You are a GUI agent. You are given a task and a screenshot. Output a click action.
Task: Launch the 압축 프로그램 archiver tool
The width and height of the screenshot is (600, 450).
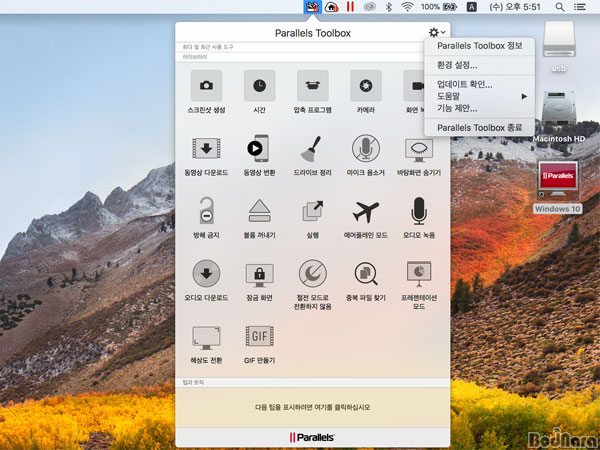(x=312, y=92)
